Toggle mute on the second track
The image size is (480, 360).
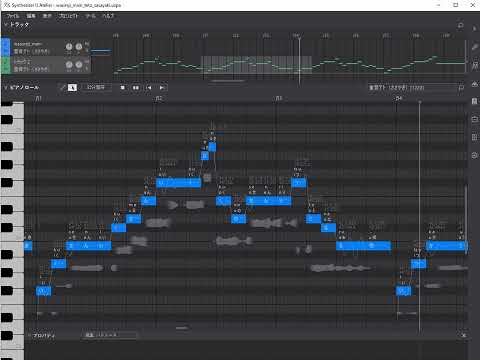tap(87, 61)
